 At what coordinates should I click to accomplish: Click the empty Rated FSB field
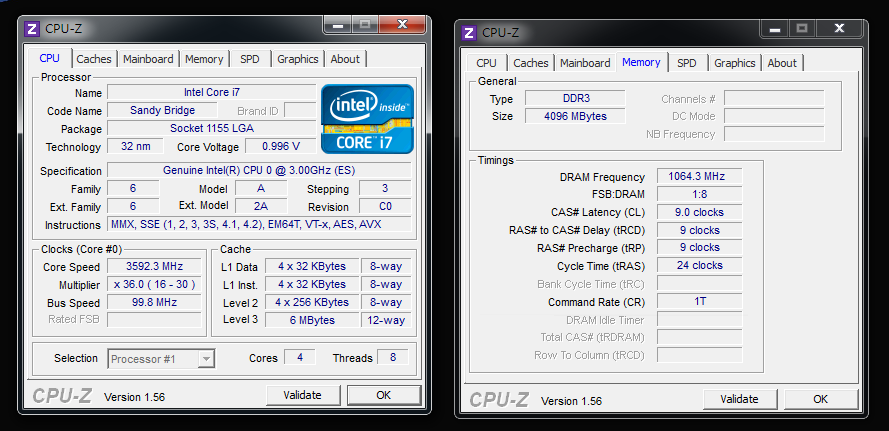(x=154, y=320)
